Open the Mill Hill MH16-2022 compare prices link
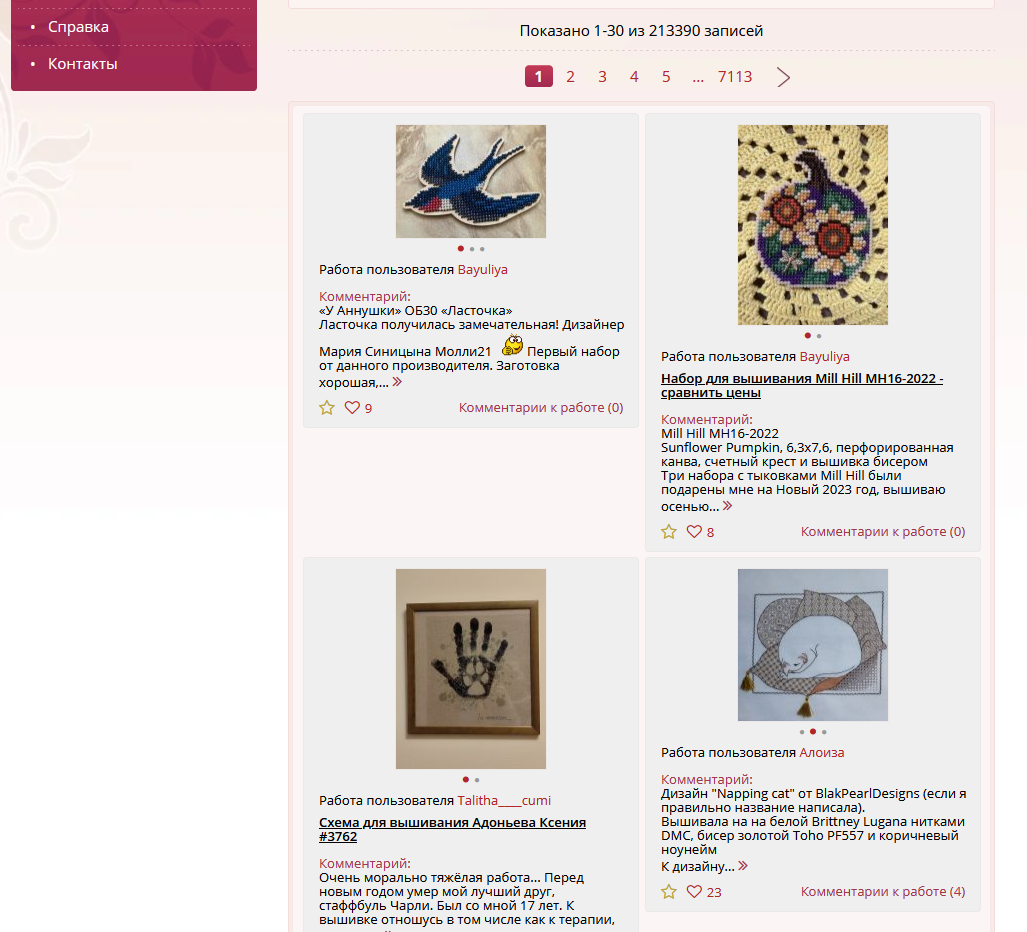1027x932 pixels. click(802, 386)
